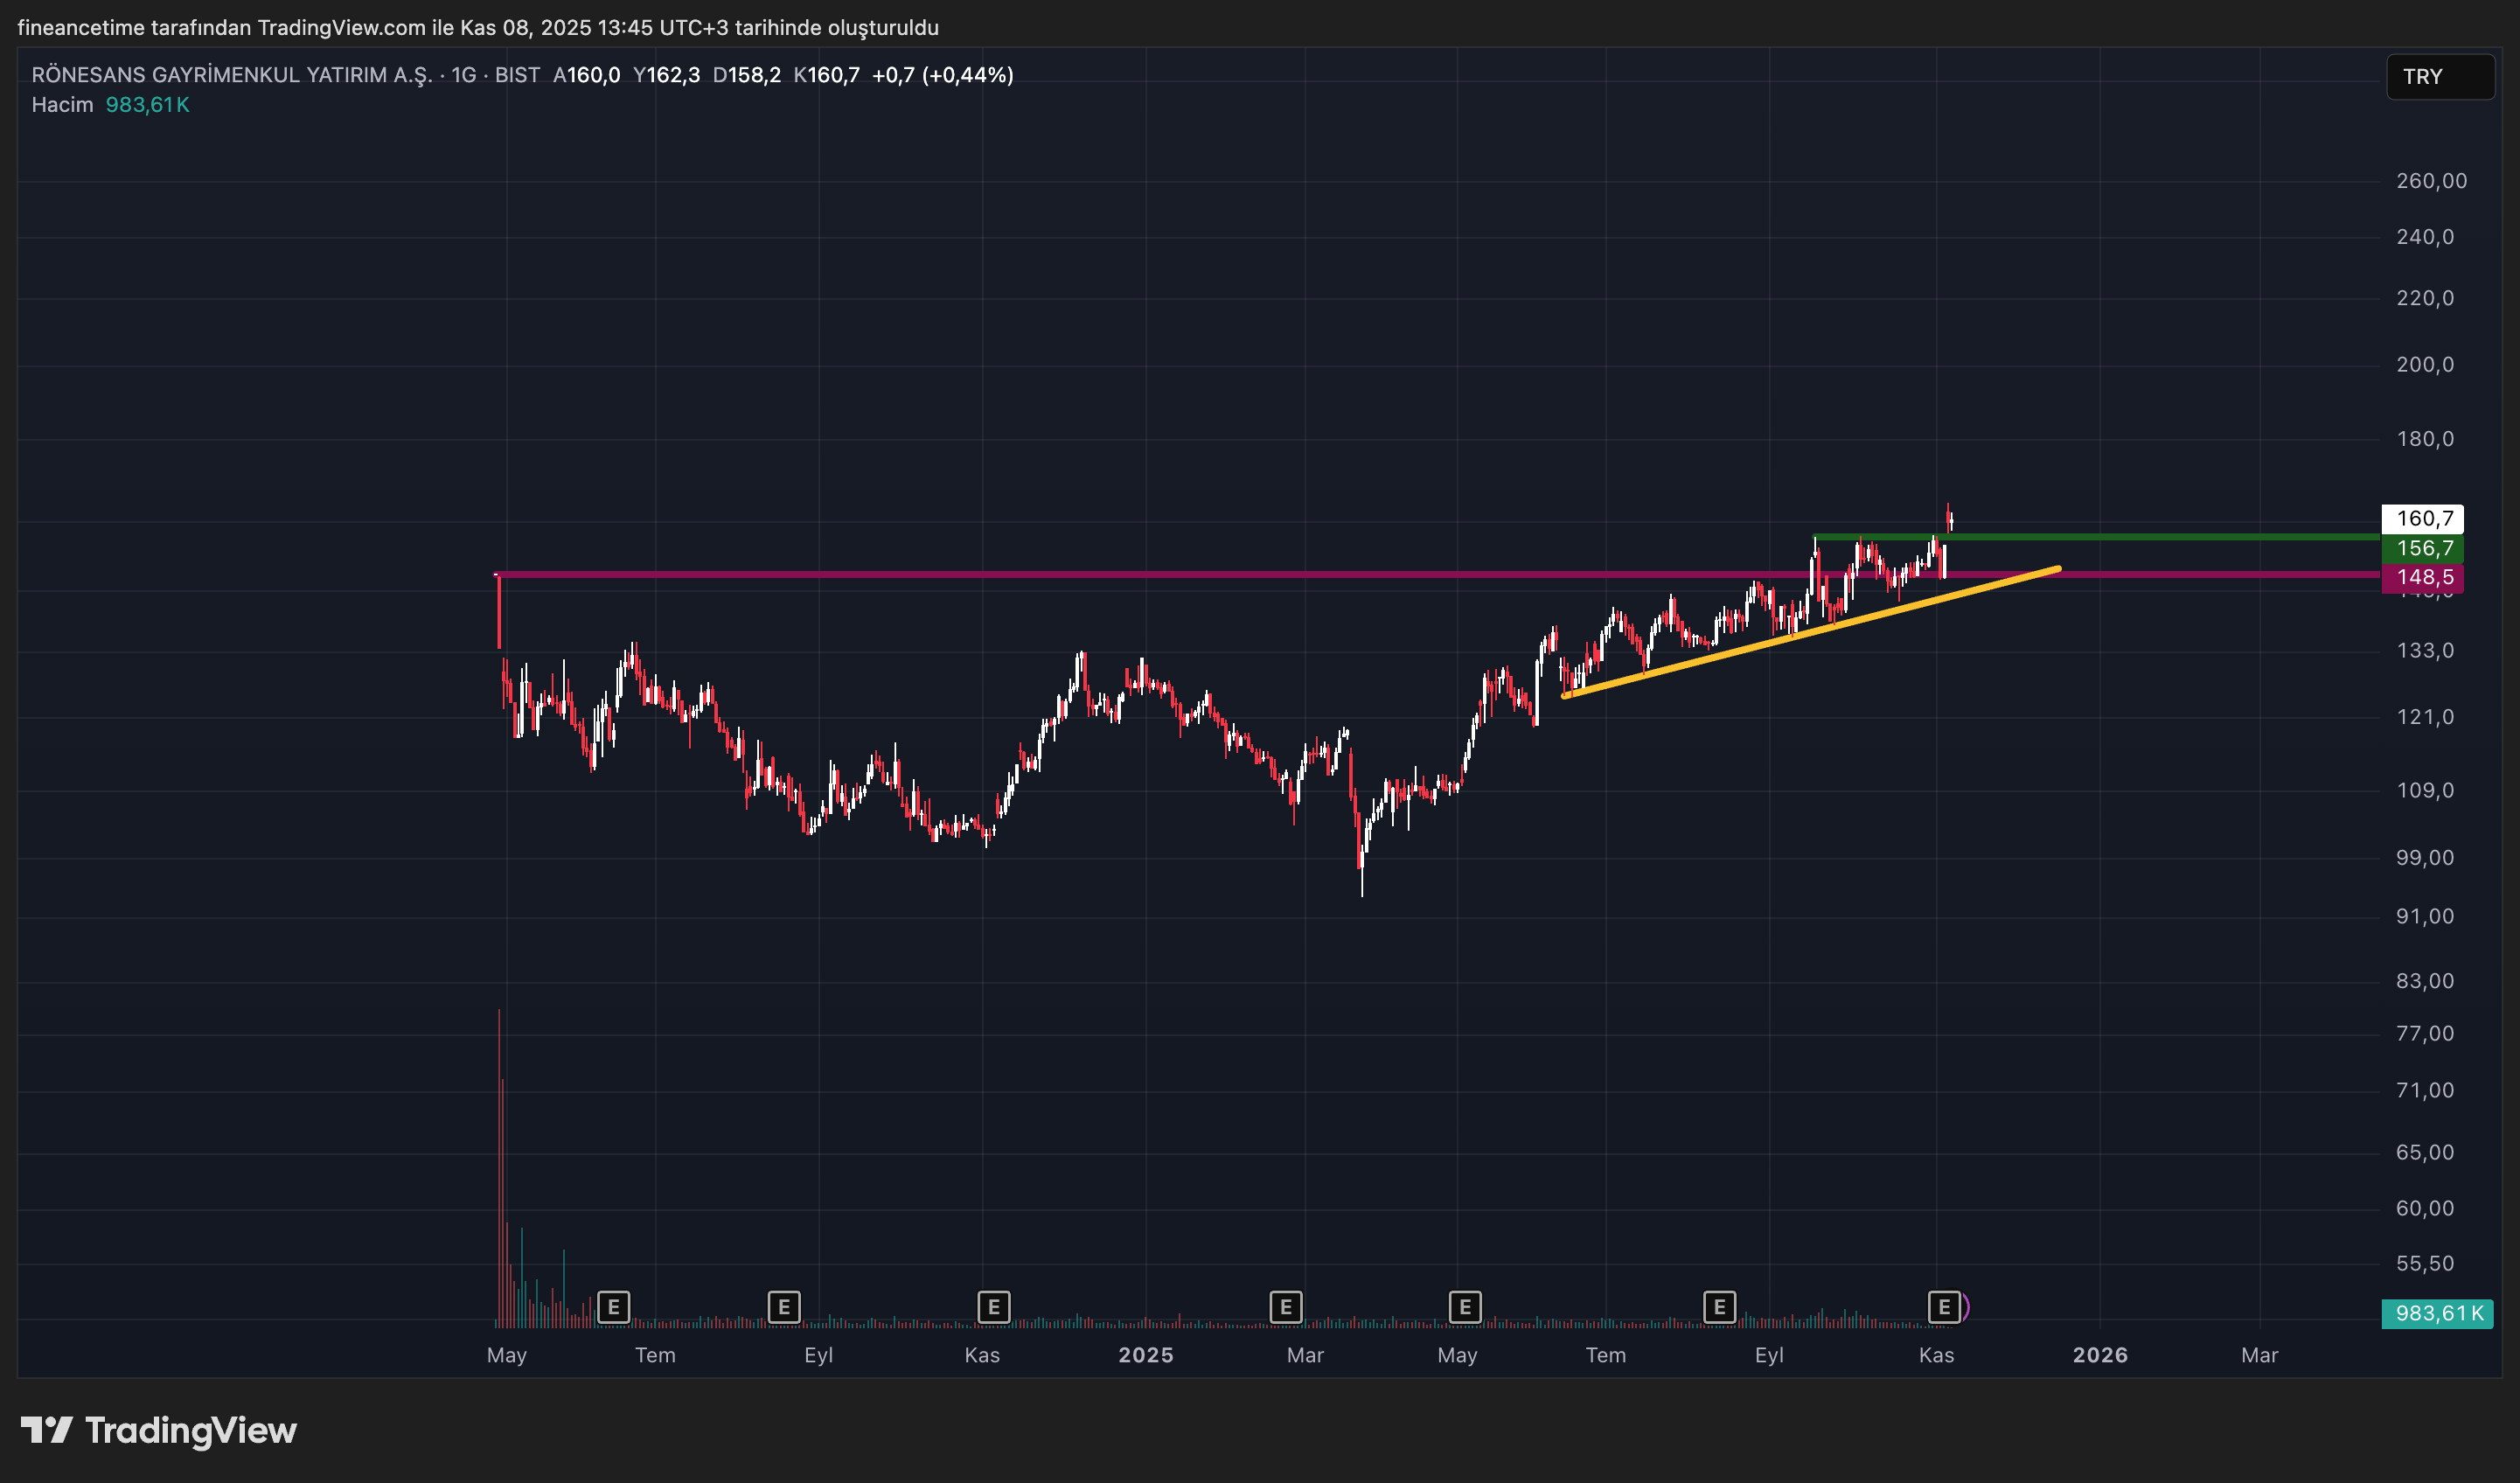Click the earnings E marker left of Eyl 2024
This screenshot has width=2520, height=1483.
tap(784, 1306)
